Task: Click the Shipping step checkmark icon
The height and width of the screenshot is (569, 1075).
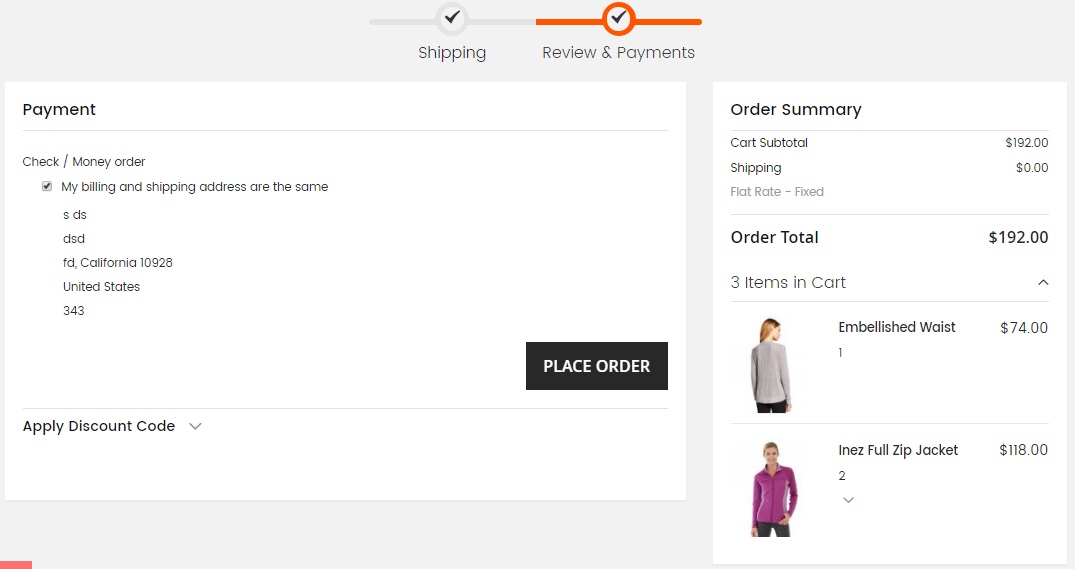Action: click(452, 18)
